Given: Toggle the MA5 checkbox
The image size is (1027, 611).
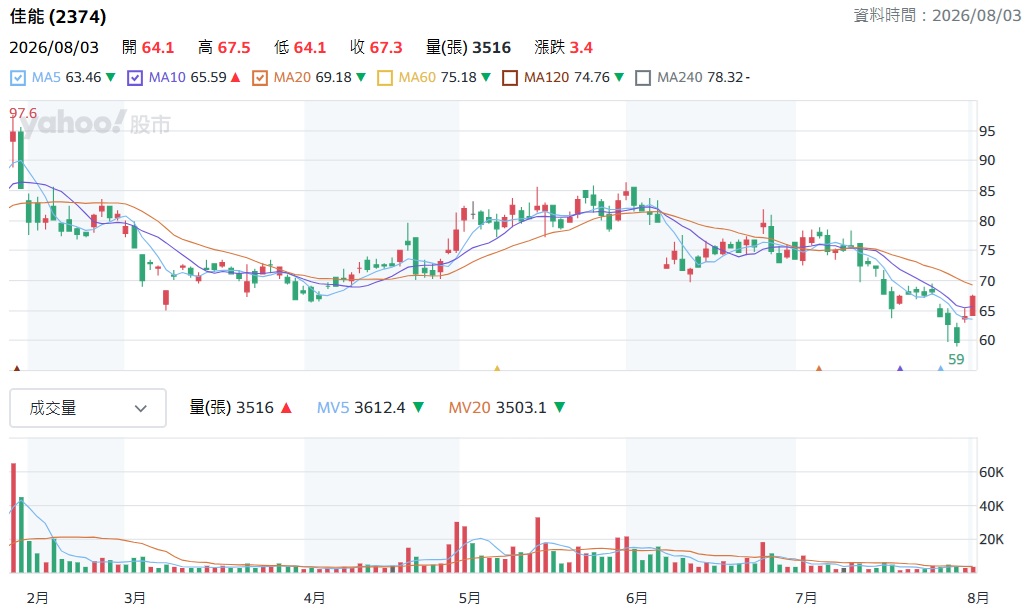Looking at the screenshot, I should point(18,78).
